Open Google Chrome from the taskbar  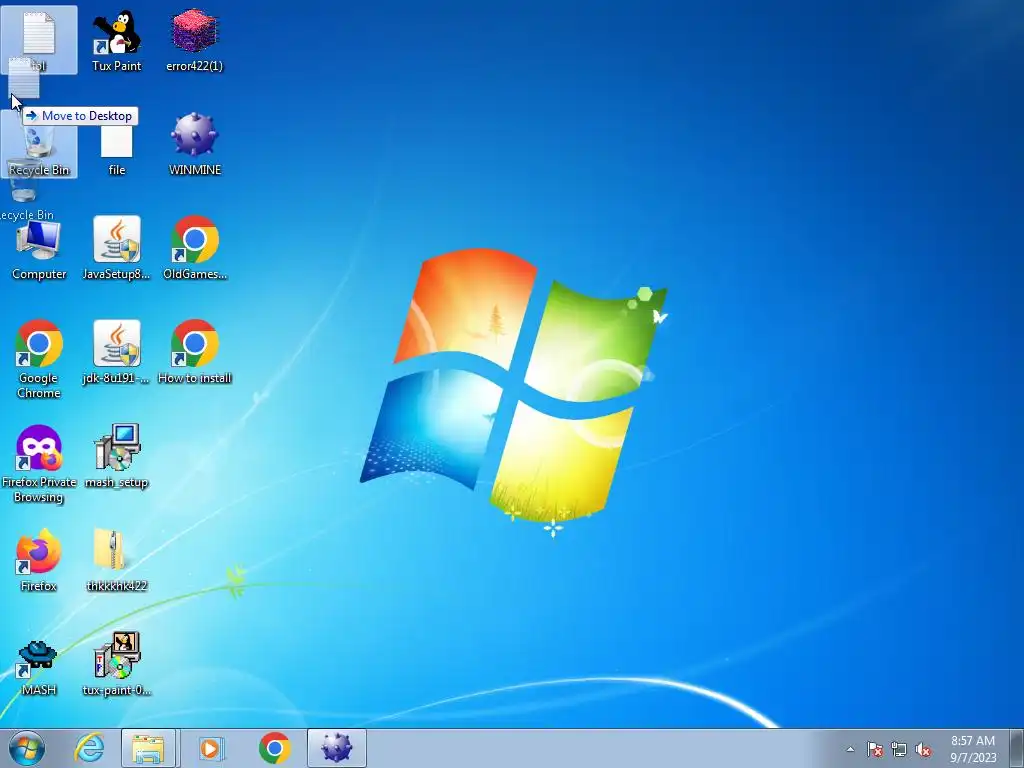point(274,748)
